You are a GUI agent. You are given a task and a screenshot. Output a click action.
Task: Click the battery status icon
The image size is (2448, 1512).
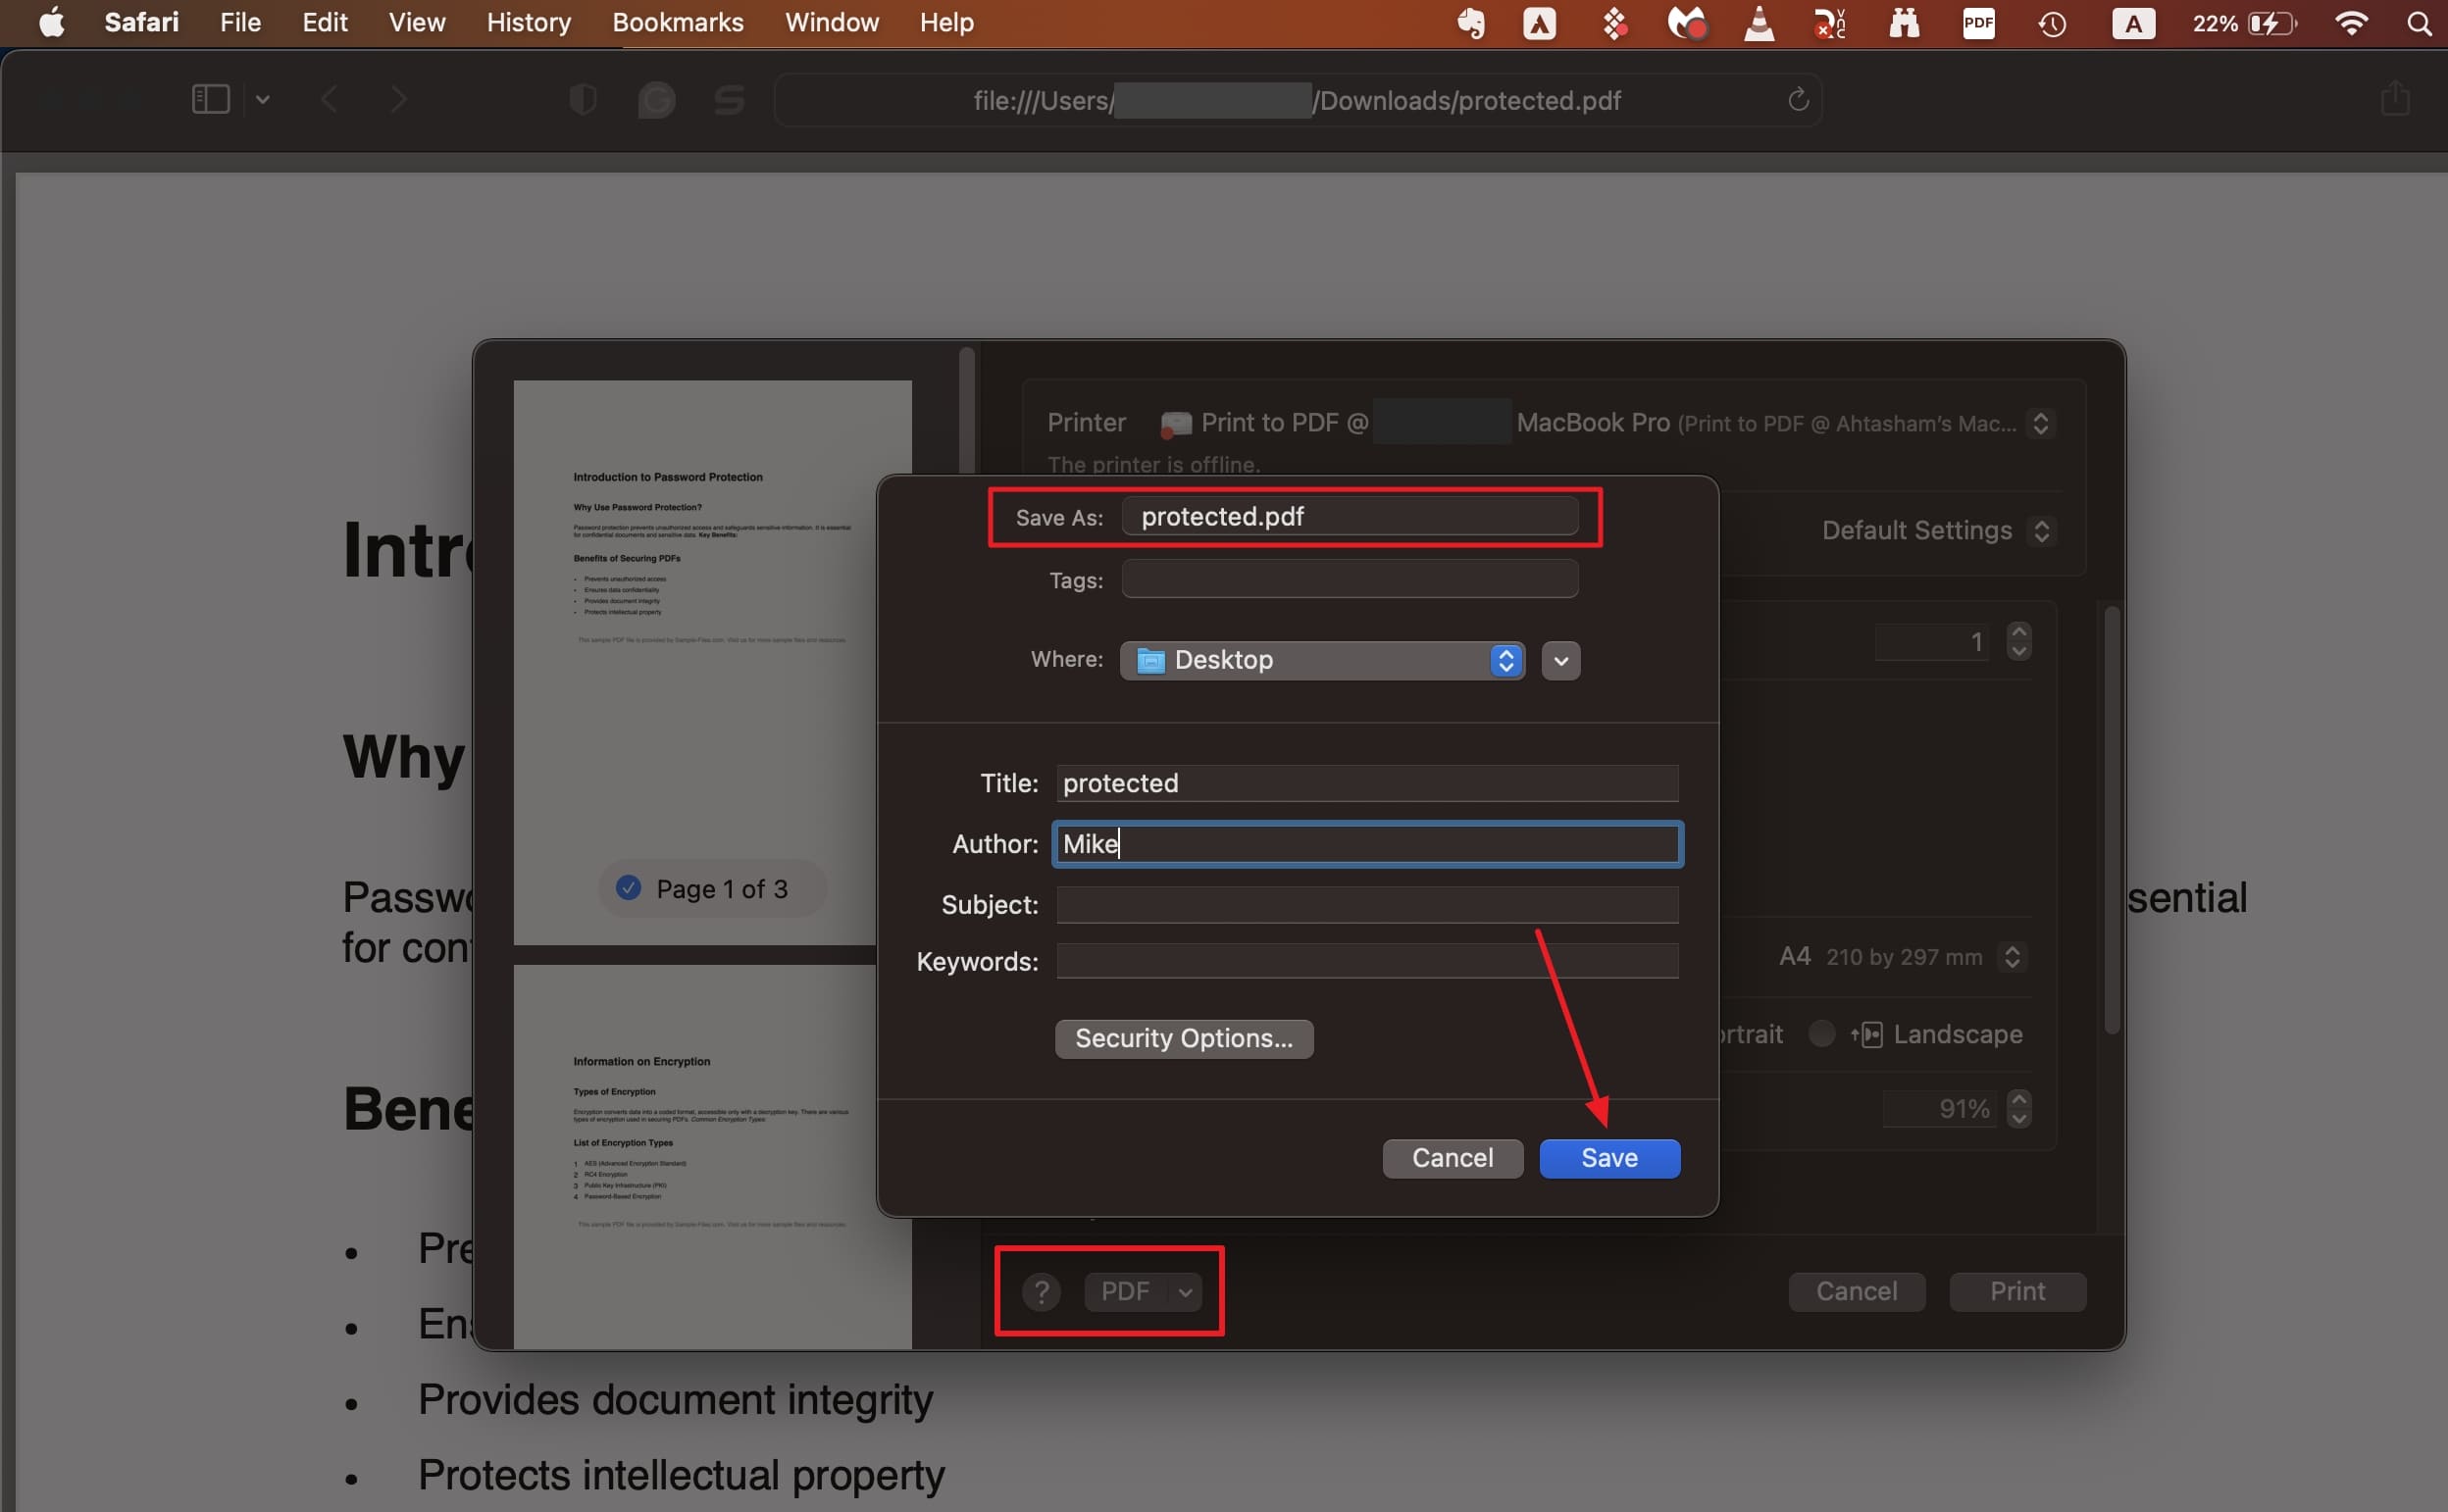(x=2272, y=23)
